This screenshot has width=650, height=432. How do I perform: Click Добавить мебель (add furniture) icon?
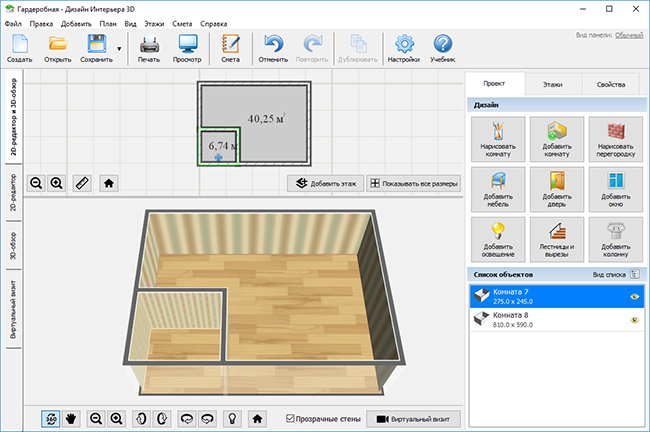tap(497, 191)
